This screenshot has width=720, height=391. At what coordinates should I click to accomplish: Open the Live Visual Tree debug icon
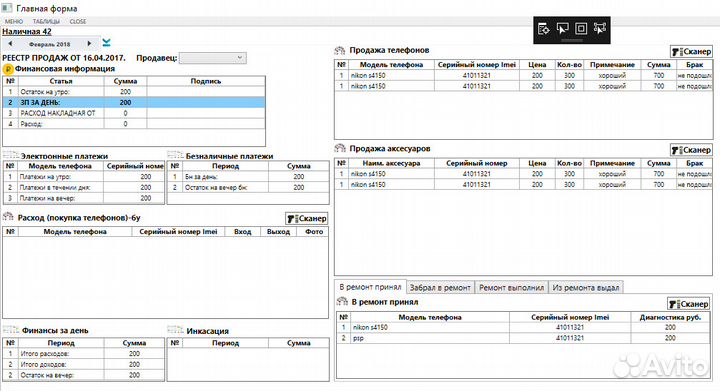coord(544,28)
